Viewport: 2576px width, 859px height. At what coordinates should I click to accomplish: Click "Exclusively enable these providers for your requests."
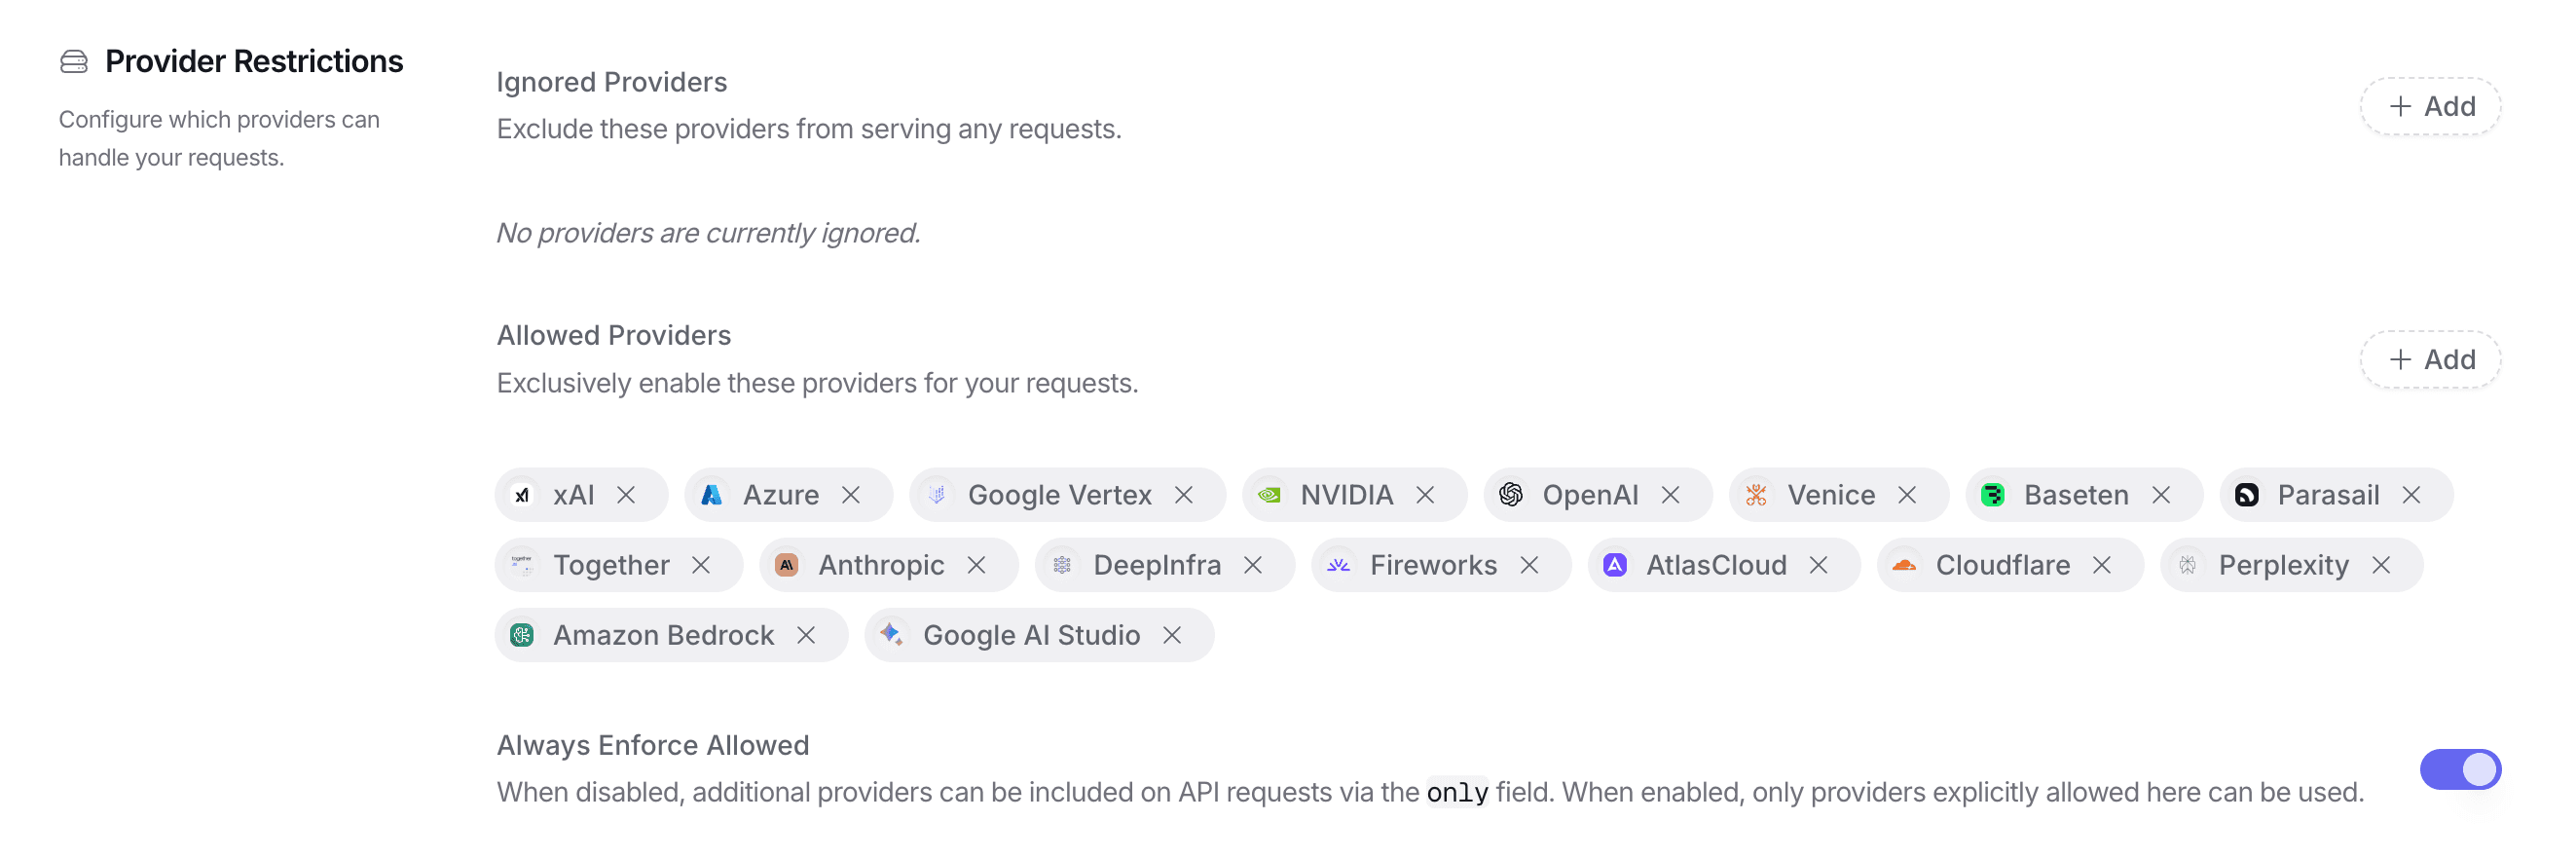point(818,383)
